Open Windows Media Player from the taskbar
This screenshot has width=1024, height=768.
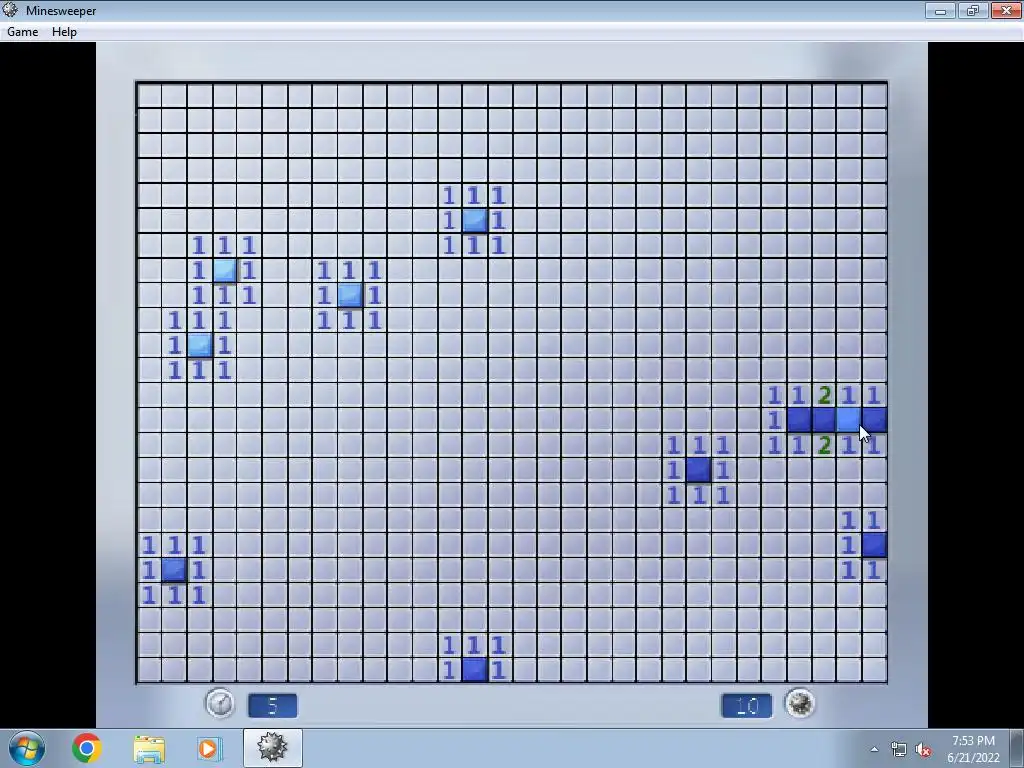click(x=209, y=748)
